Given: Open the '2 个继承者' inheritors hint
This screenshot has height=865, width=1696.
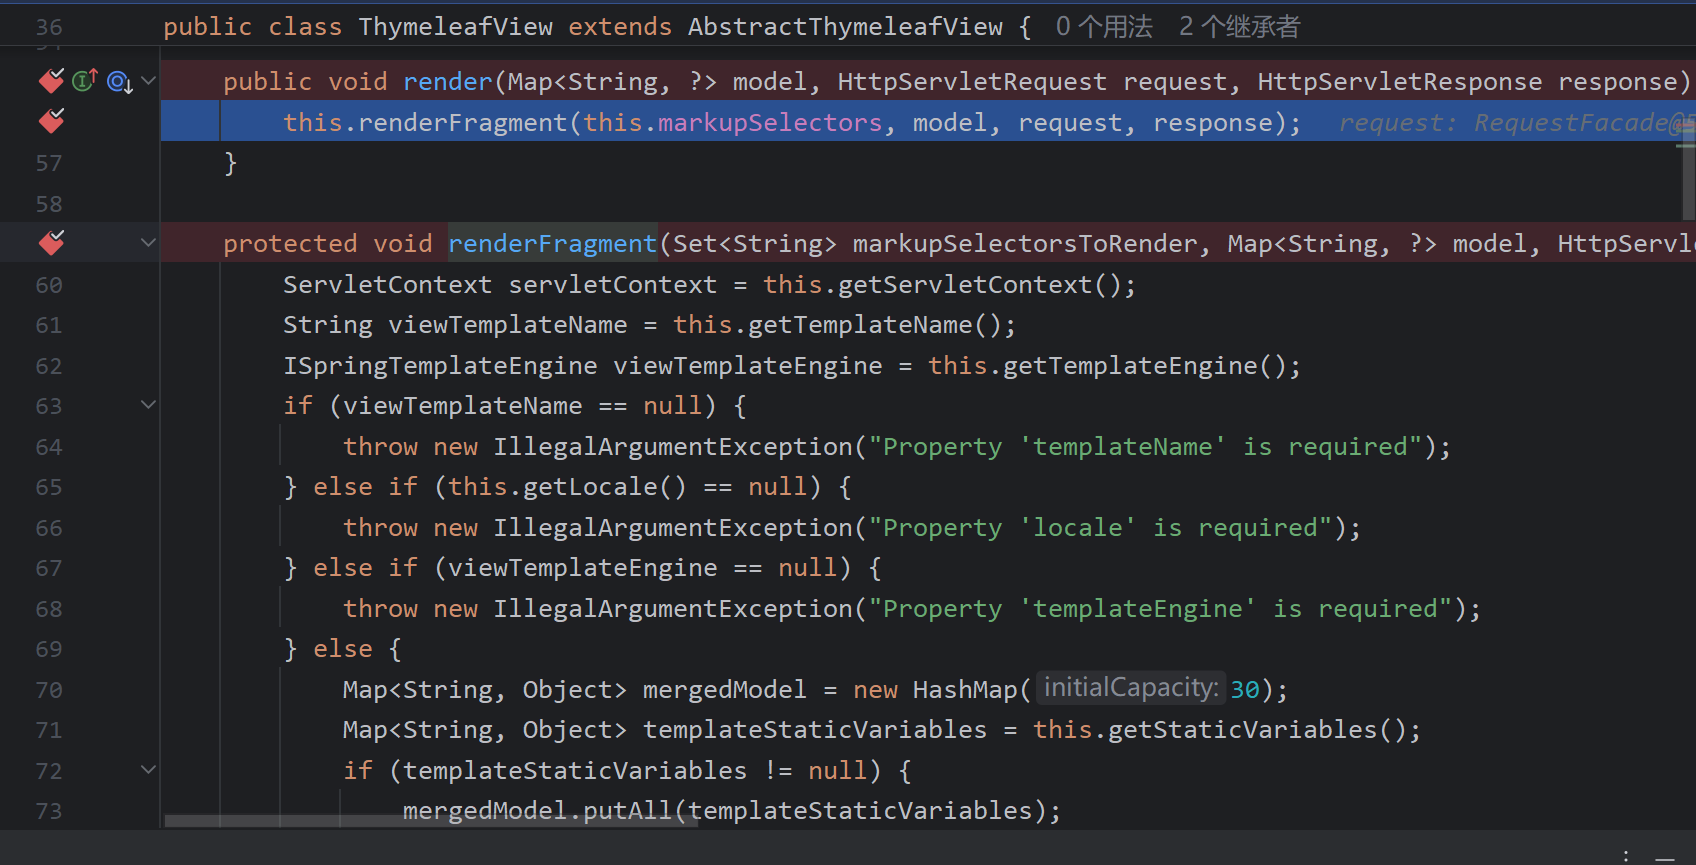Looking at the screenshot, I should coord(1239,27).
